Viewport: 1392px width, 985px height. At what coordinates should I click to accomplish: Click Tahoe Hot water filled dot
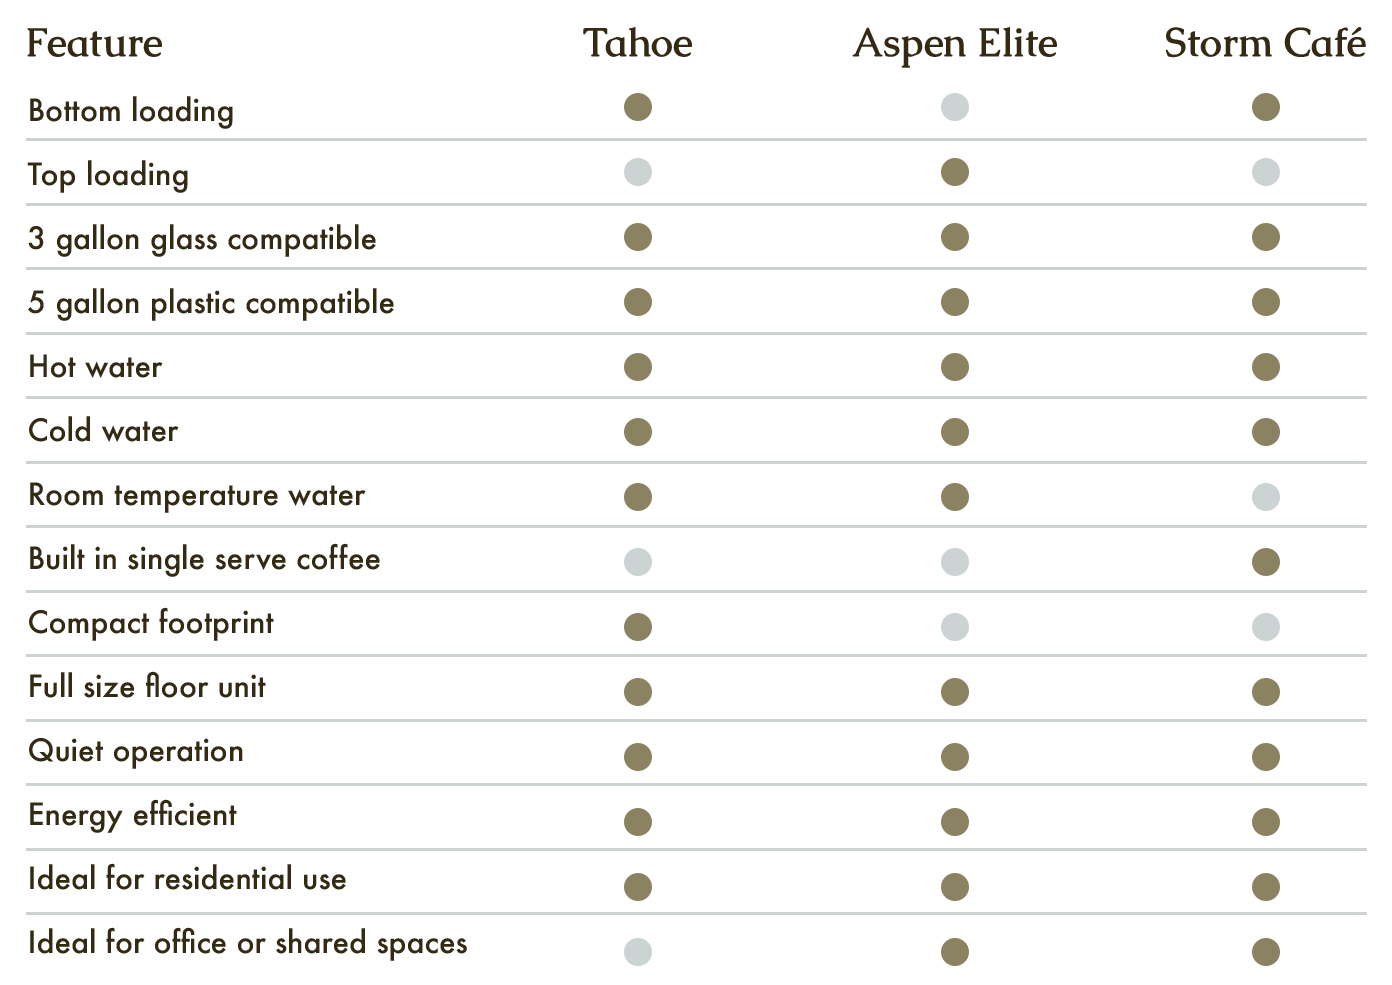point(638,367)
